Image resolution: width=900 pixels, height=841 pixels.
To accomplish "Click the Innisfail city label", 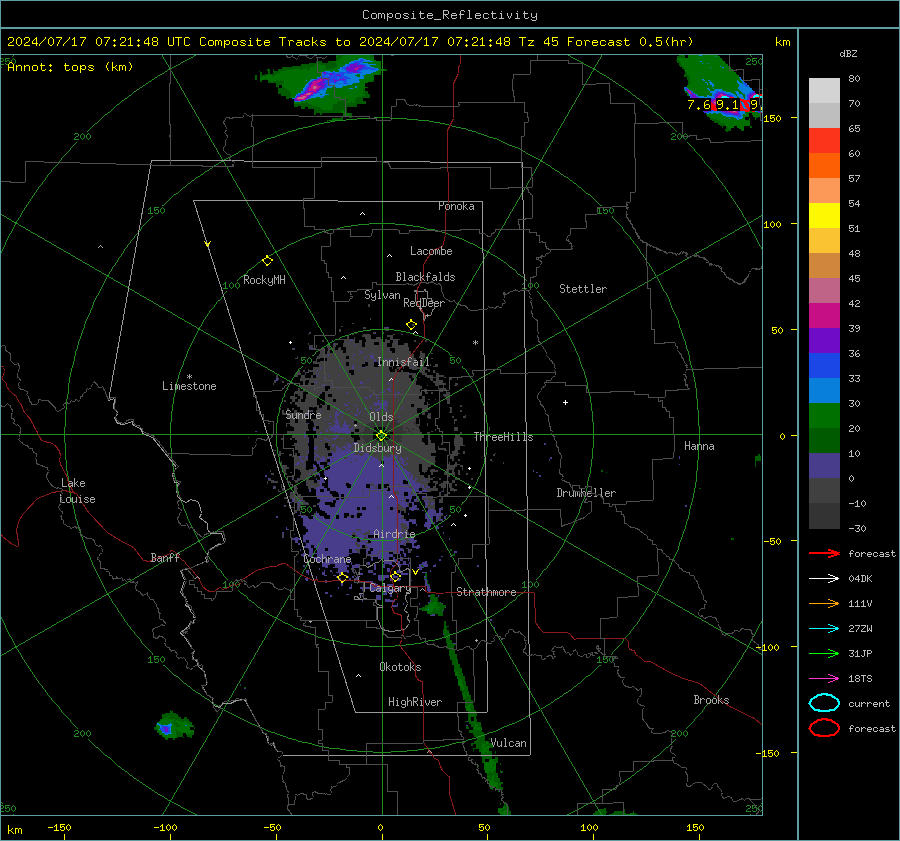I will click(403, 362).
